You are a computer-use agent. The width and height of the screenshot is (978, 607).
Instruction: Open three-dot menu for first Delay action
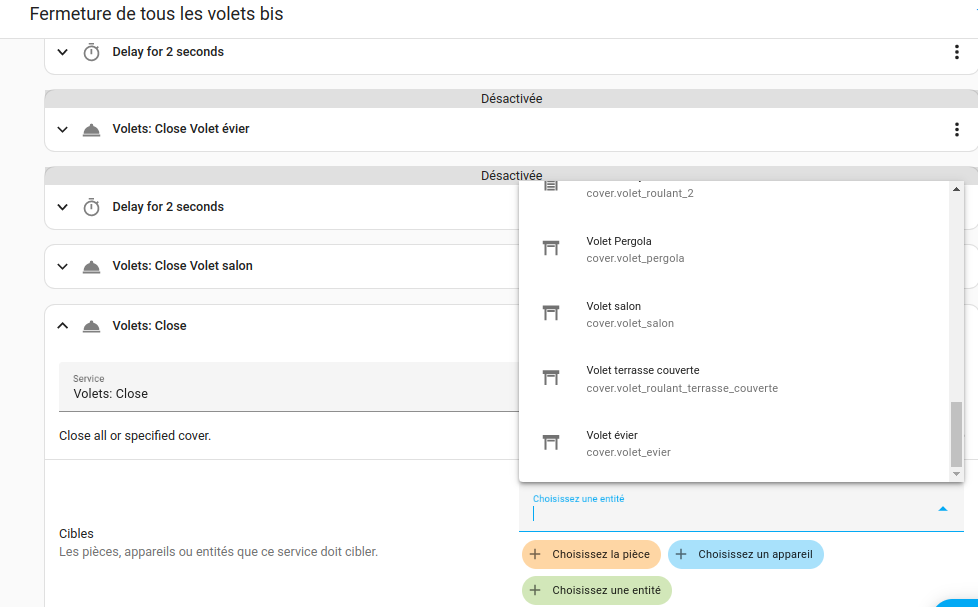point(957,52)
